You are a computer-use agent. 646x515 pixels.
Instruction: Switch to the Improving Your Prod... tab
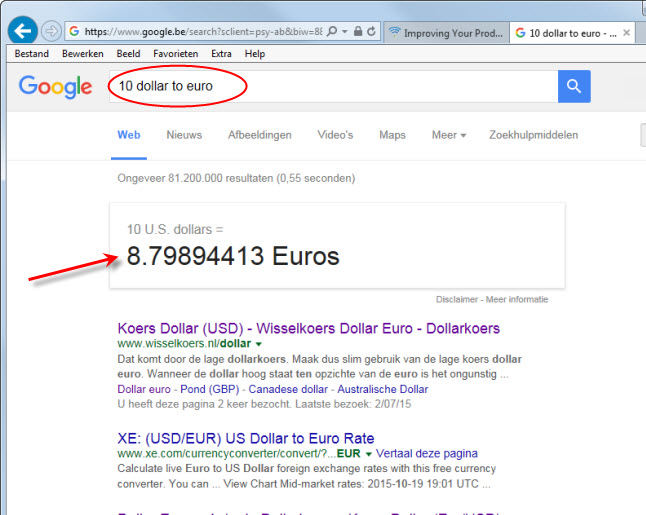pos(447,33)
